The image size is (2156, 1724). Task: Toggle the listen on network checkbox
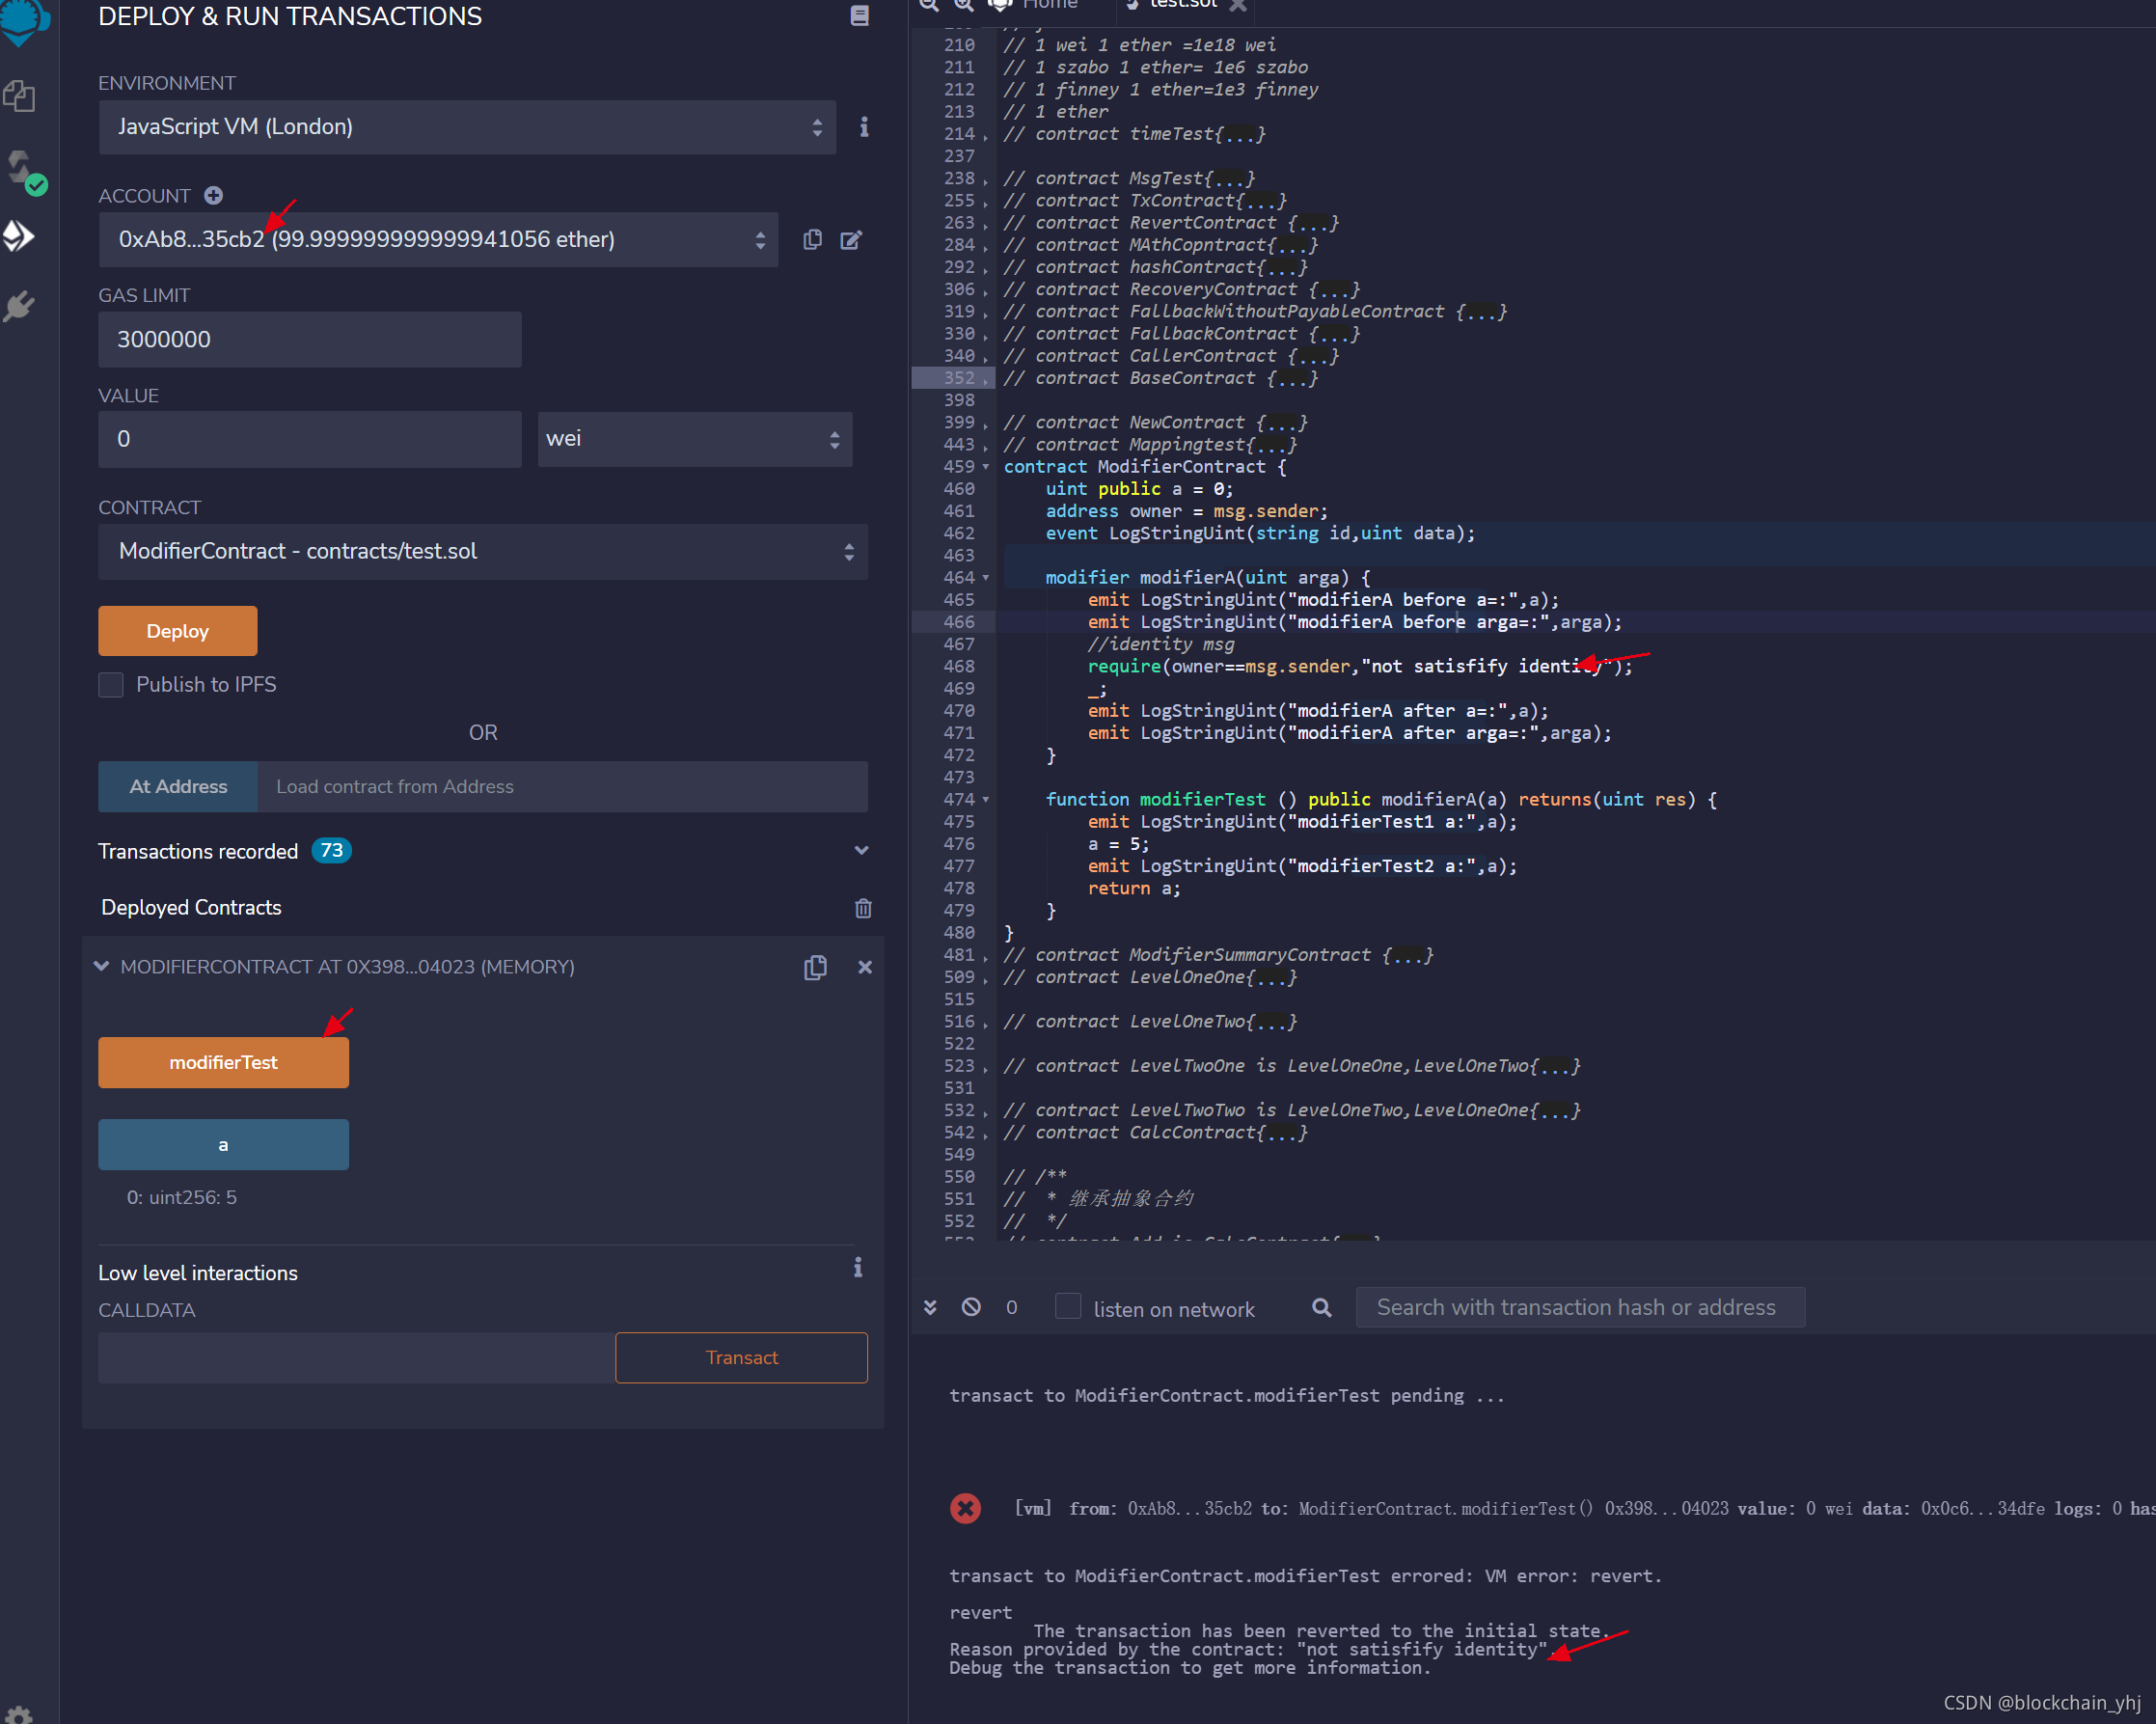[1068, 1307]
